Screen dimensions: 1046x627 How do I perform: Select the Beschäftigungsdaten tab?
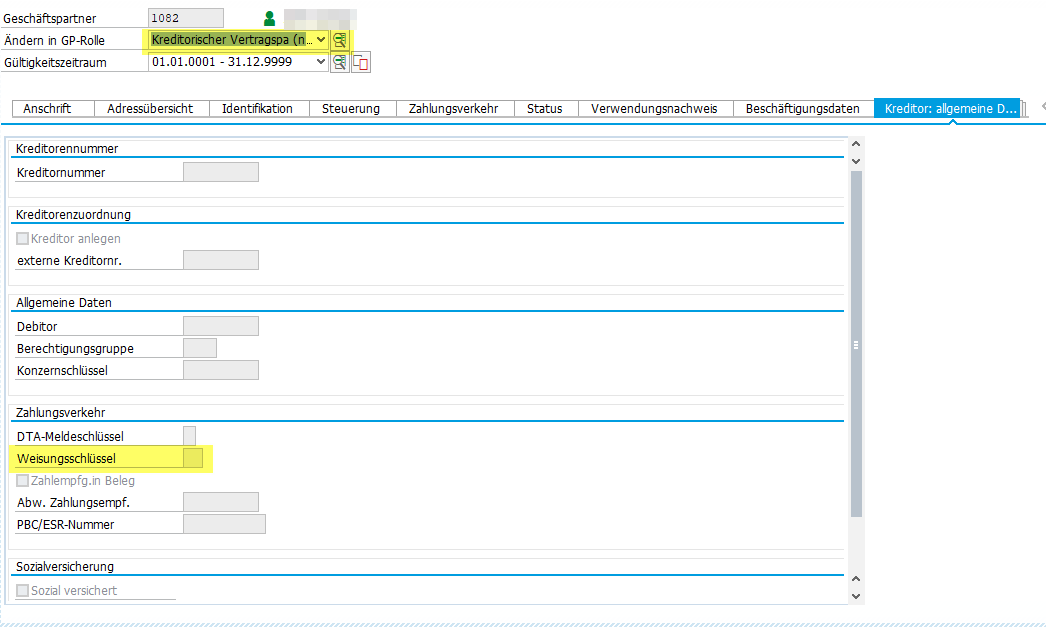click(802, 108)
